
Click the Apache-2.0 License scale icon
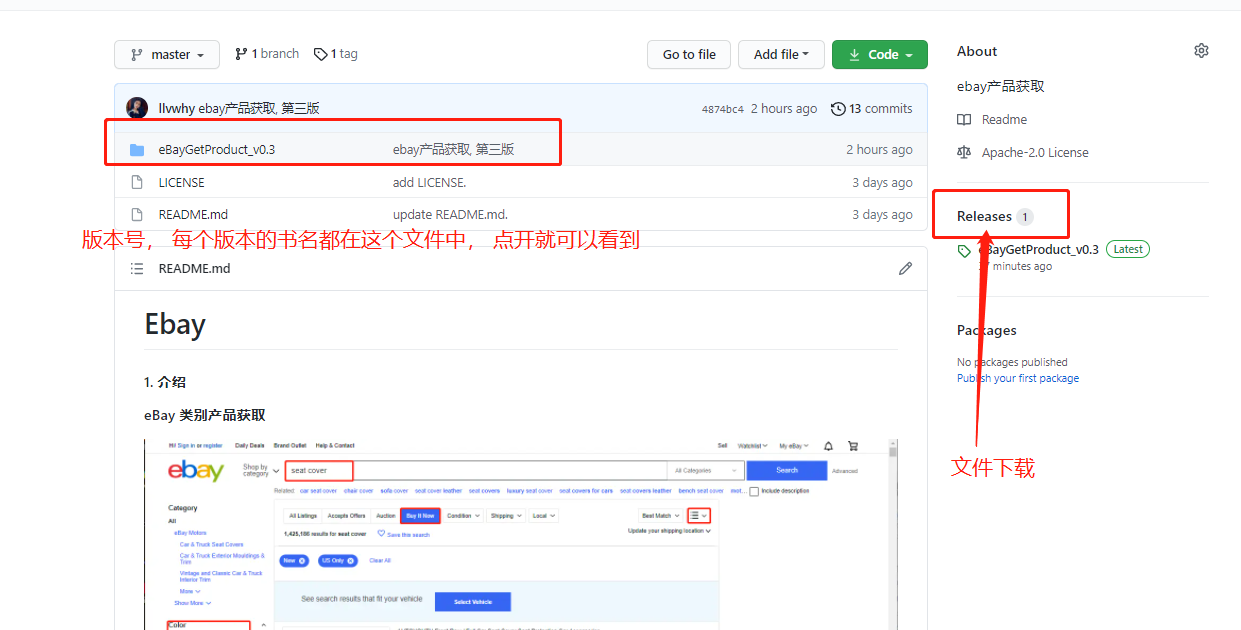[x=963, y=152]
